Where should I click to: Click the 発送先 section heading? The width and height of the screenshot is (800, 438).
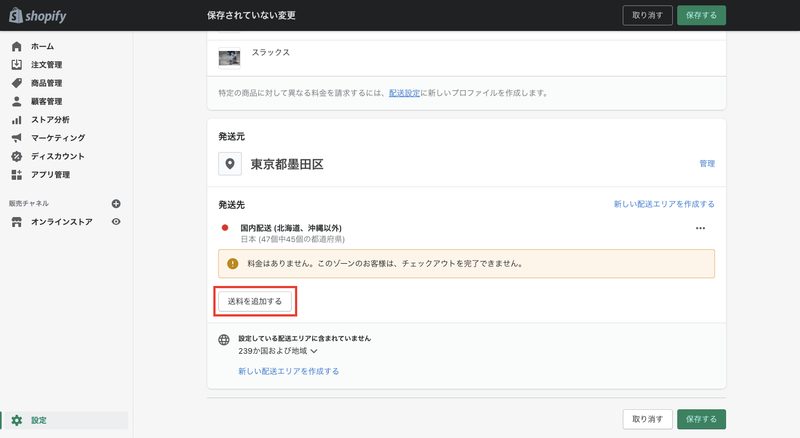[232, 205]
